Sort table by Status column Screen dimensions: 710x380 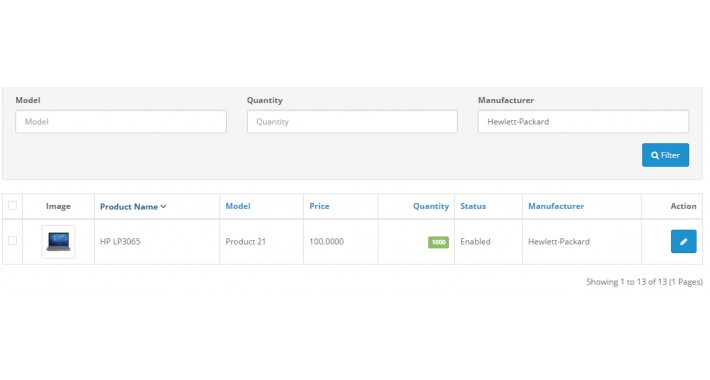coord(473,206)
